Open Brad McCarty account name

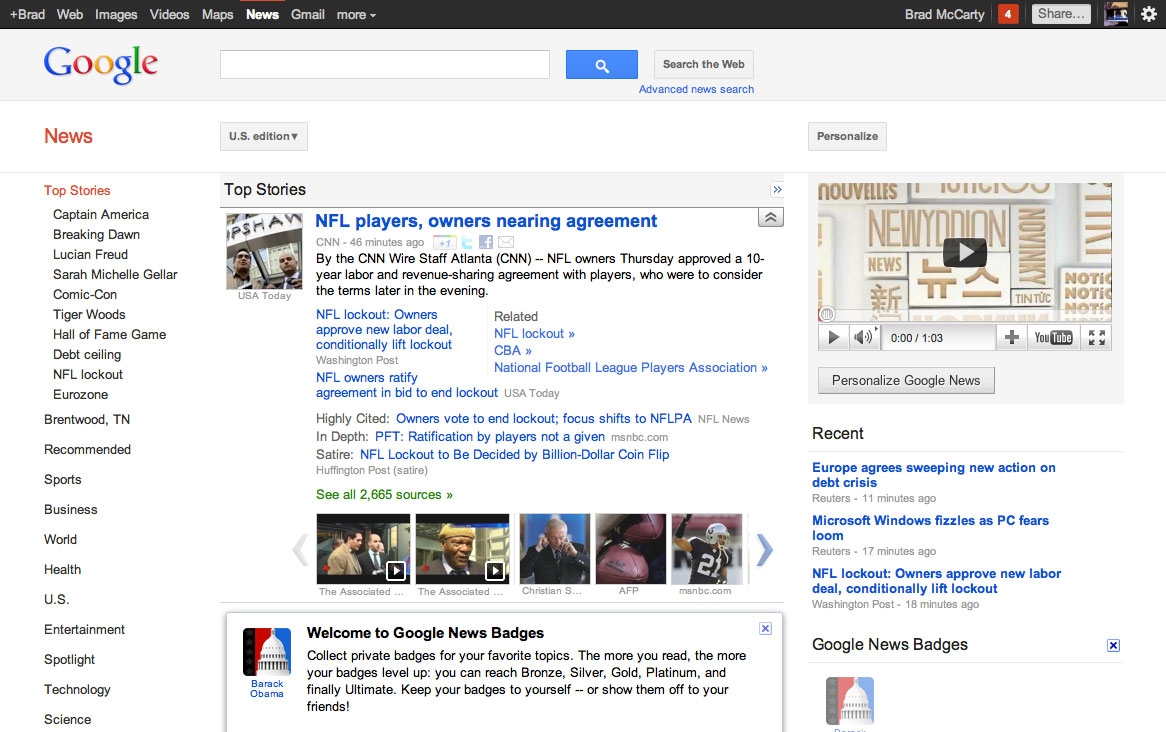944,14
